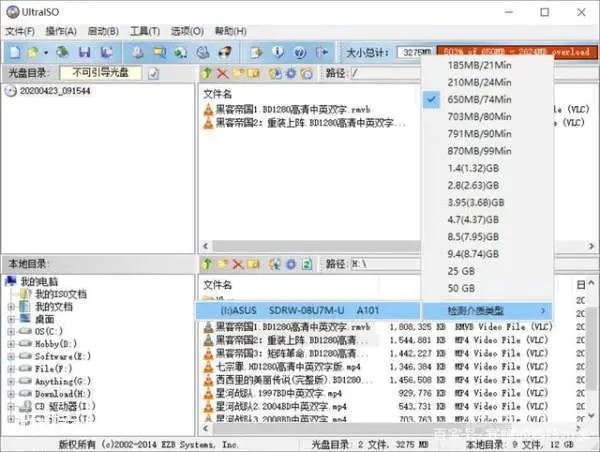Click the green-arrow Convert image toolbar icon
Screen dimensions: 600x452
tap(181, 52)
